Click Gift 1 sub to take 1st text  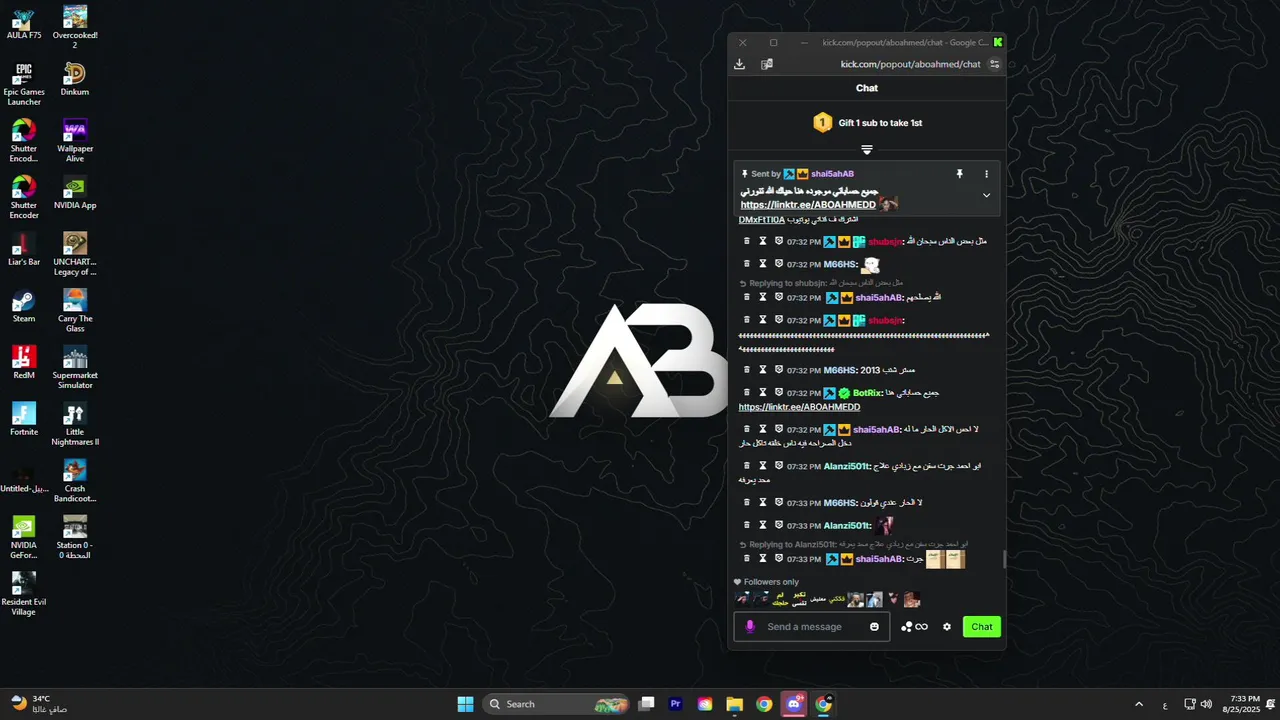[x=880, y=123]
